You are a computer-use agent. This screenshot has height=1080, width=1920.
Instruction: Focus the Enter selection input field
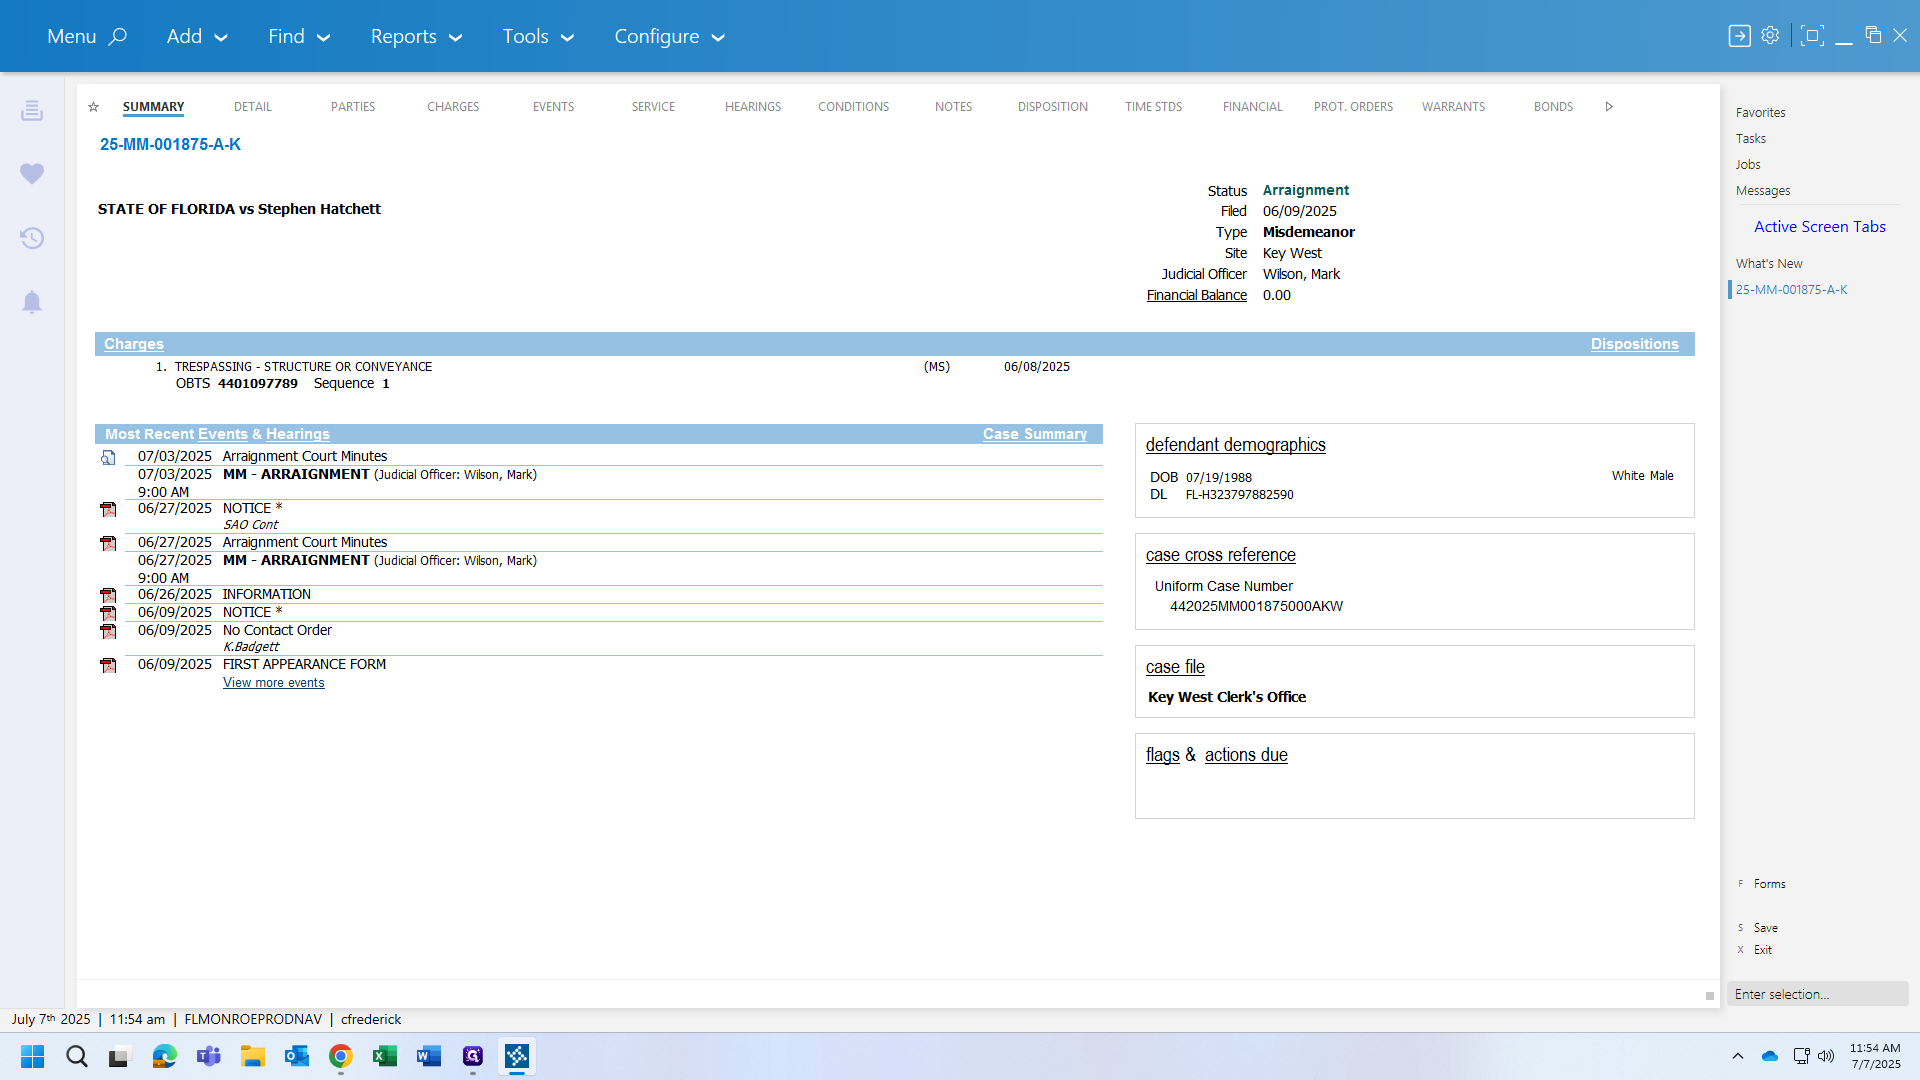coord(1817,994)
